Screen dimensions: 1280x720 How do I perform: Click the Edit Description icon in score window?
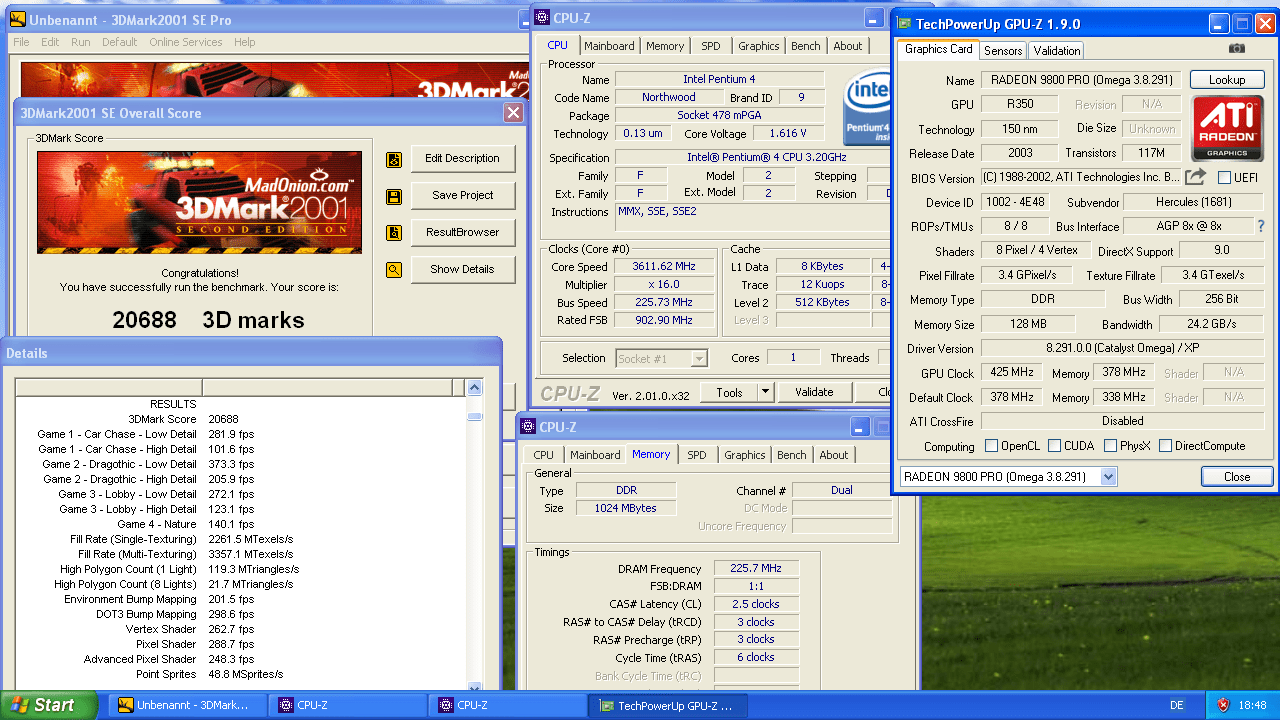point(394,159)
